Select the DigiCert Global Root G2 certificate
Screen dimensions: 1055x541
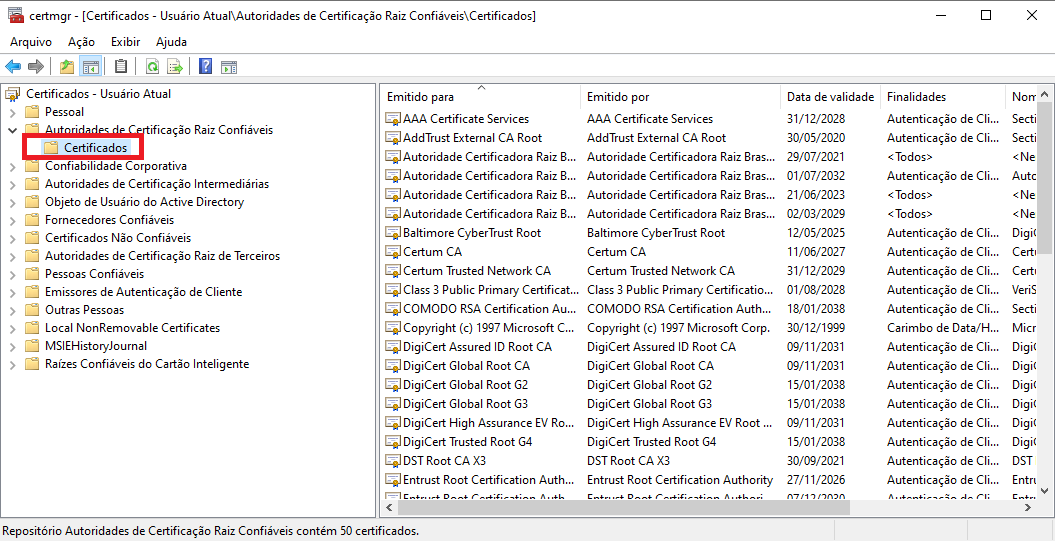(x=465, y=385)
